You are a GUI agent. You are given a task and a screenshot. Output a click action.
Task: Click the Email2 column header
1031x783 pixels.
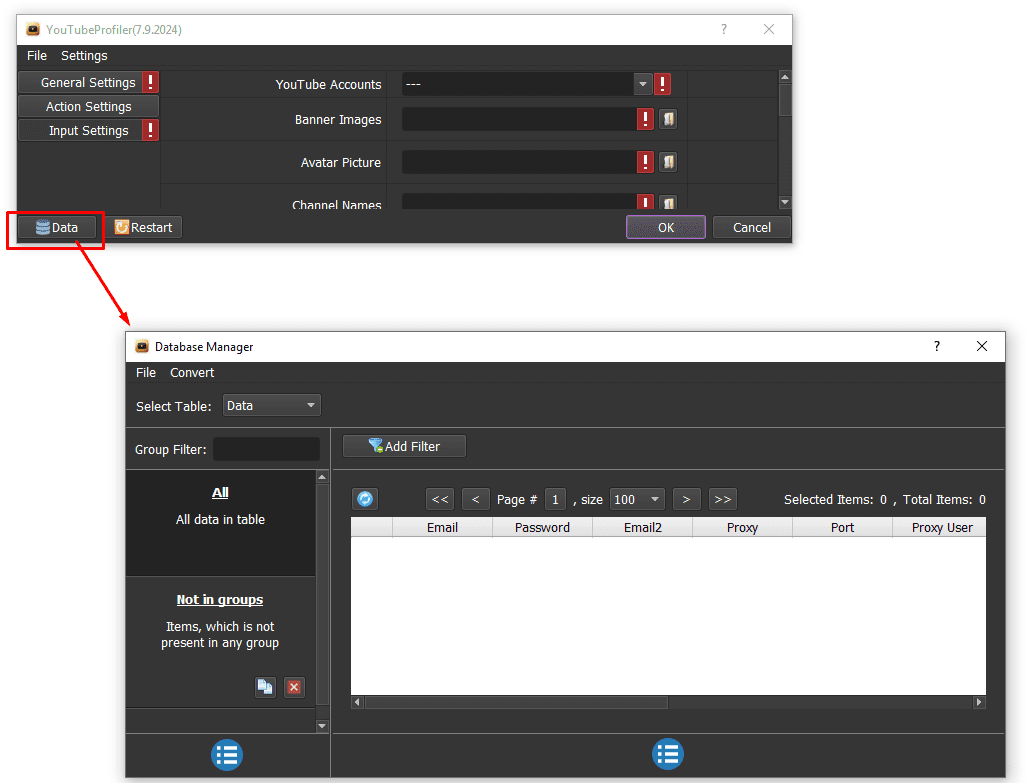642,527
